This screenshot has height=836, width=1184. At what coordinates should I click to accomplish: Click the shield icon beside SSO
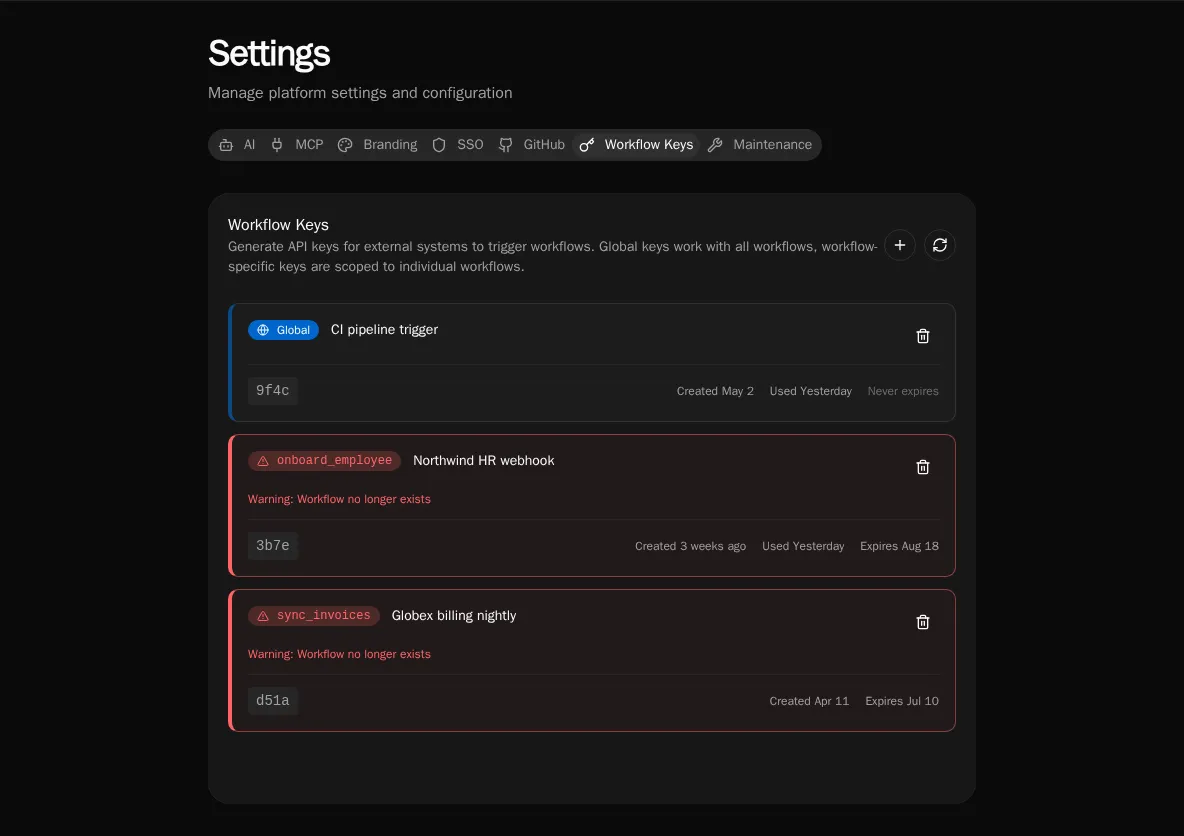[439, 145]
